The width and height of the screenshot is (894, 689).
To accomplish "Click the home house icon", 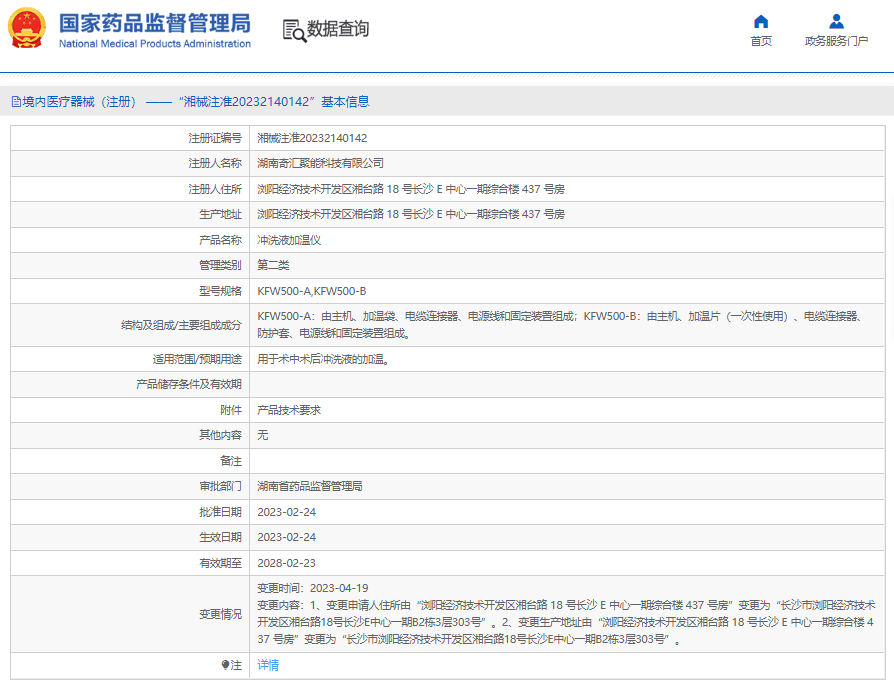I will pyautogui.click(x=761, y=21).
